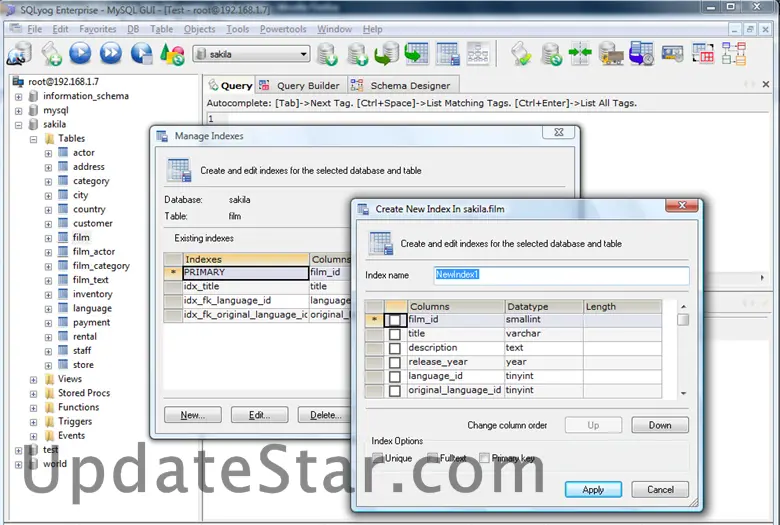Click the New Connection toolbar icon
The image size is (780, 525).
19,54
